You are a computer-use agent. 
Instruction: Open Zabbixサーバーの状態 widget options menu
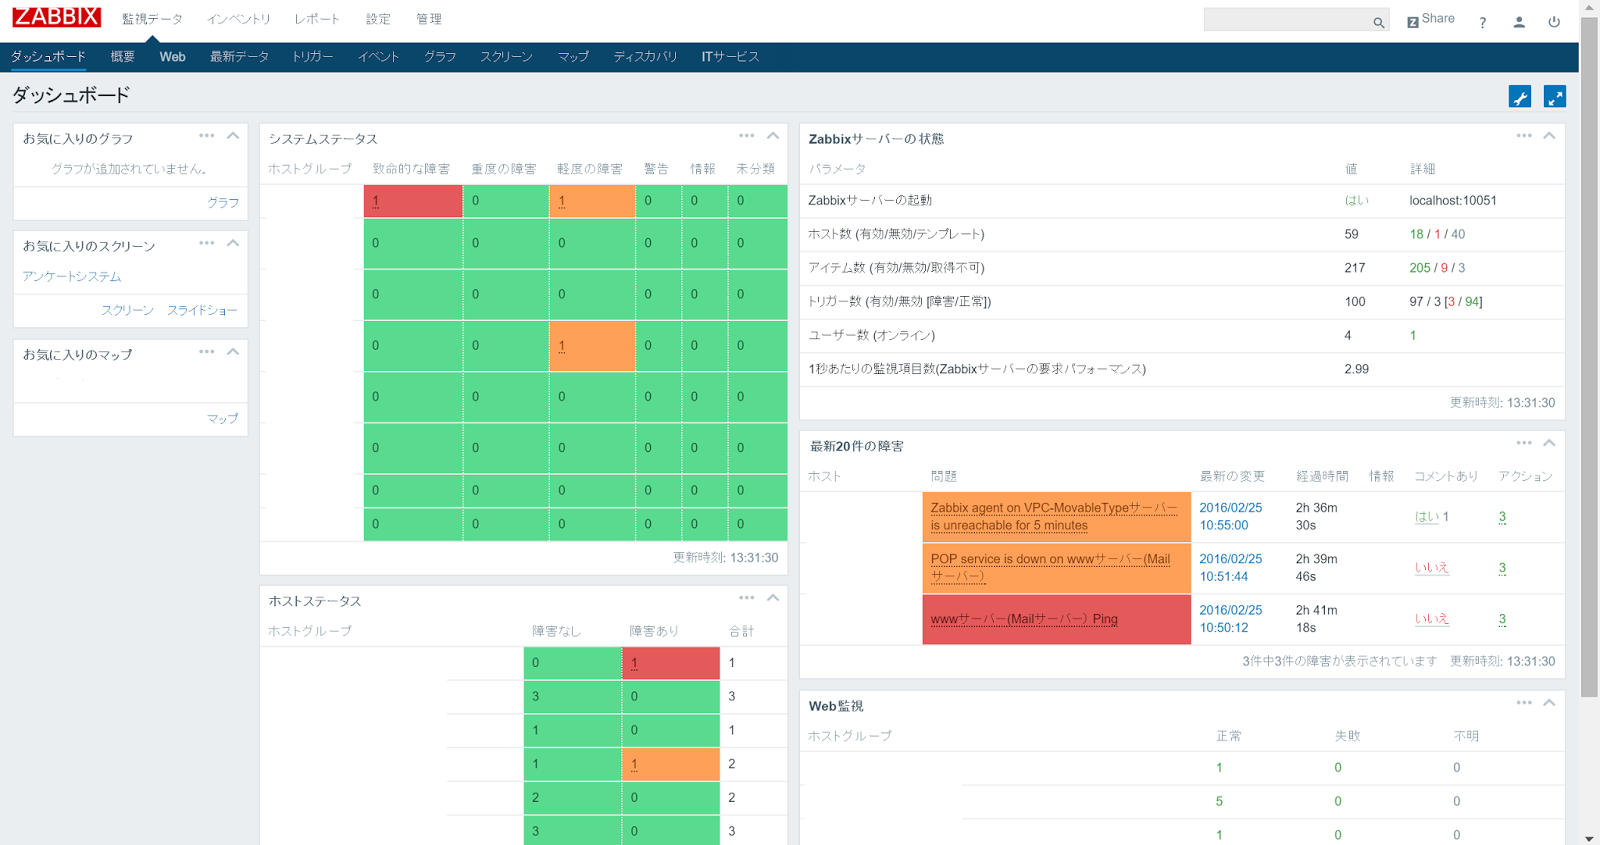click(1524, 136)
